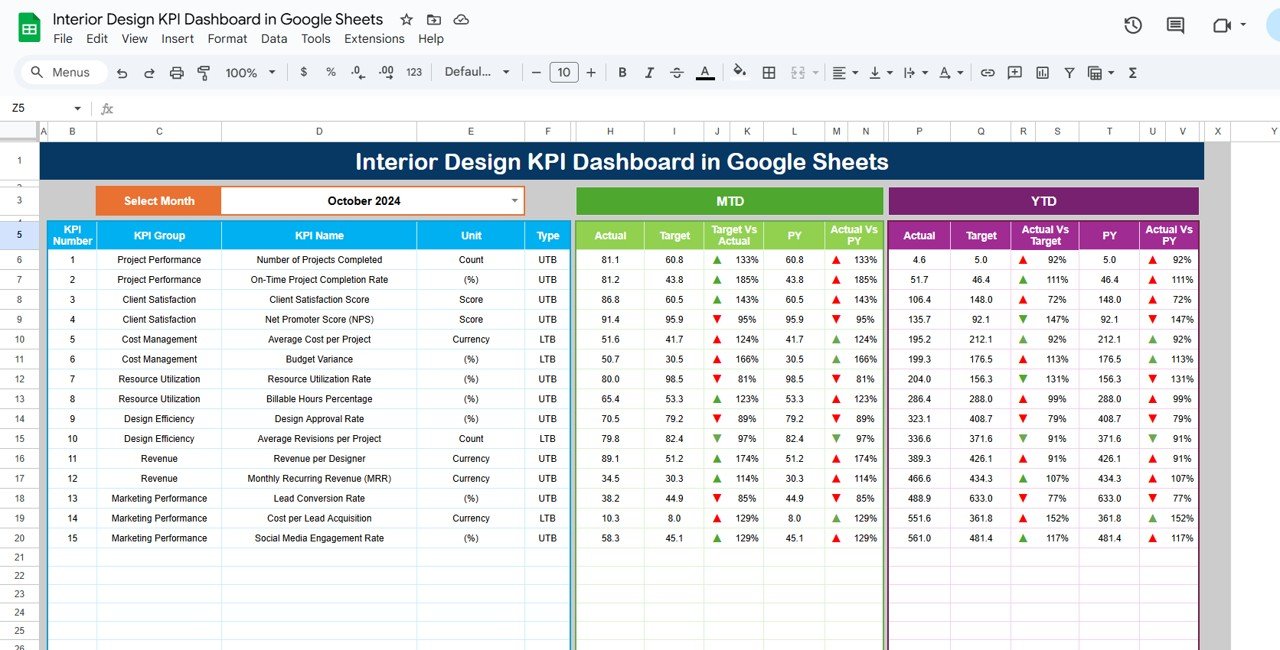
Task: Open the Extensions menu
Action: pos(374,39)
